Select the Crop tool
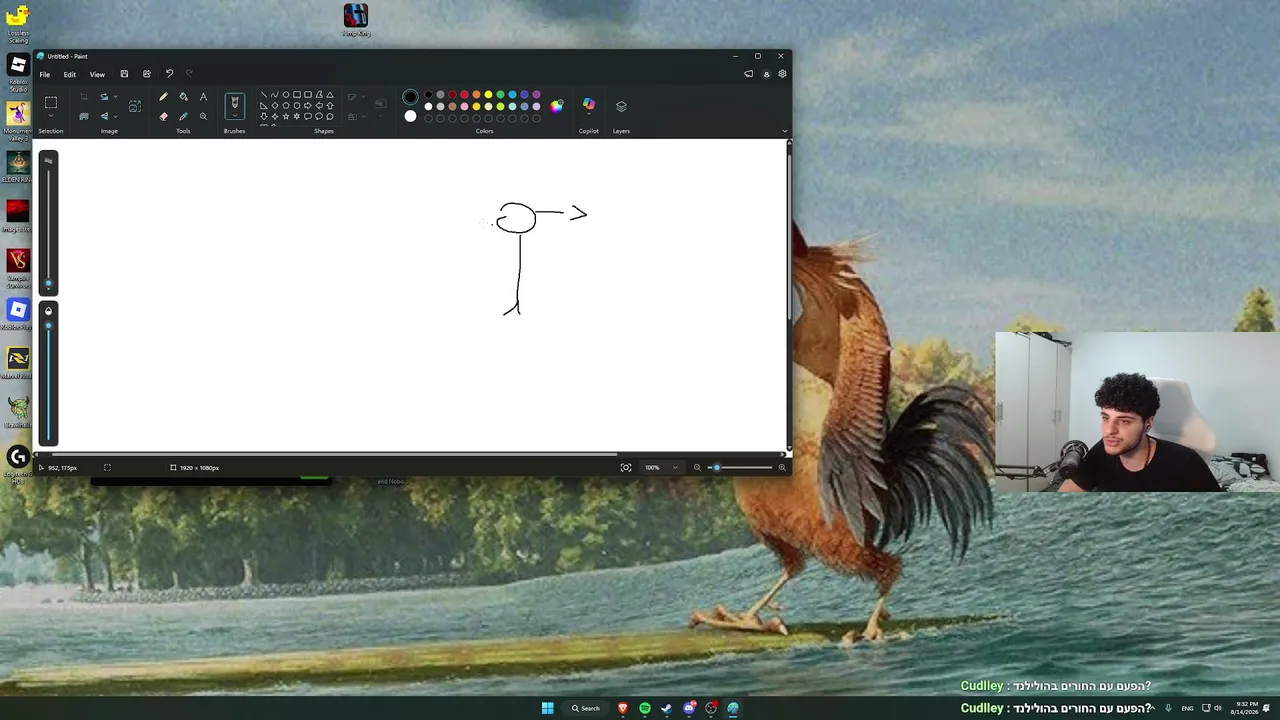The height and width of the screenshot is (720, 1280). click(84, 97)
